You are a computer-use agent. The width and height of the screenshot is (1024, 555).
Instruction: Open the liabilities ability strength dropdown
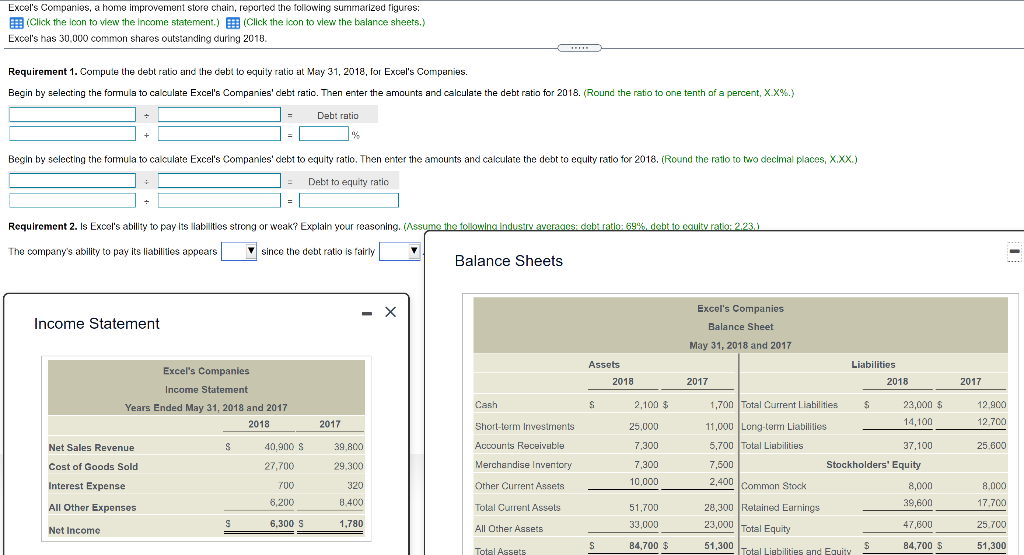coord(239,251)
